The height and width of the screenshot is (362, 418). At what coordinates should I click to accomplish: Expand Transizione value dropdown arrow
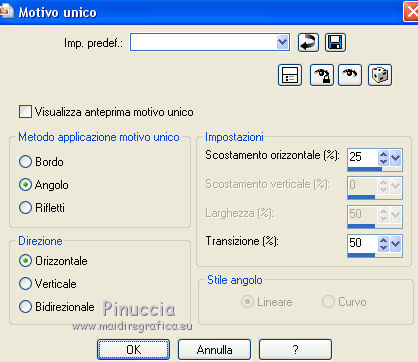pos(395,243)
